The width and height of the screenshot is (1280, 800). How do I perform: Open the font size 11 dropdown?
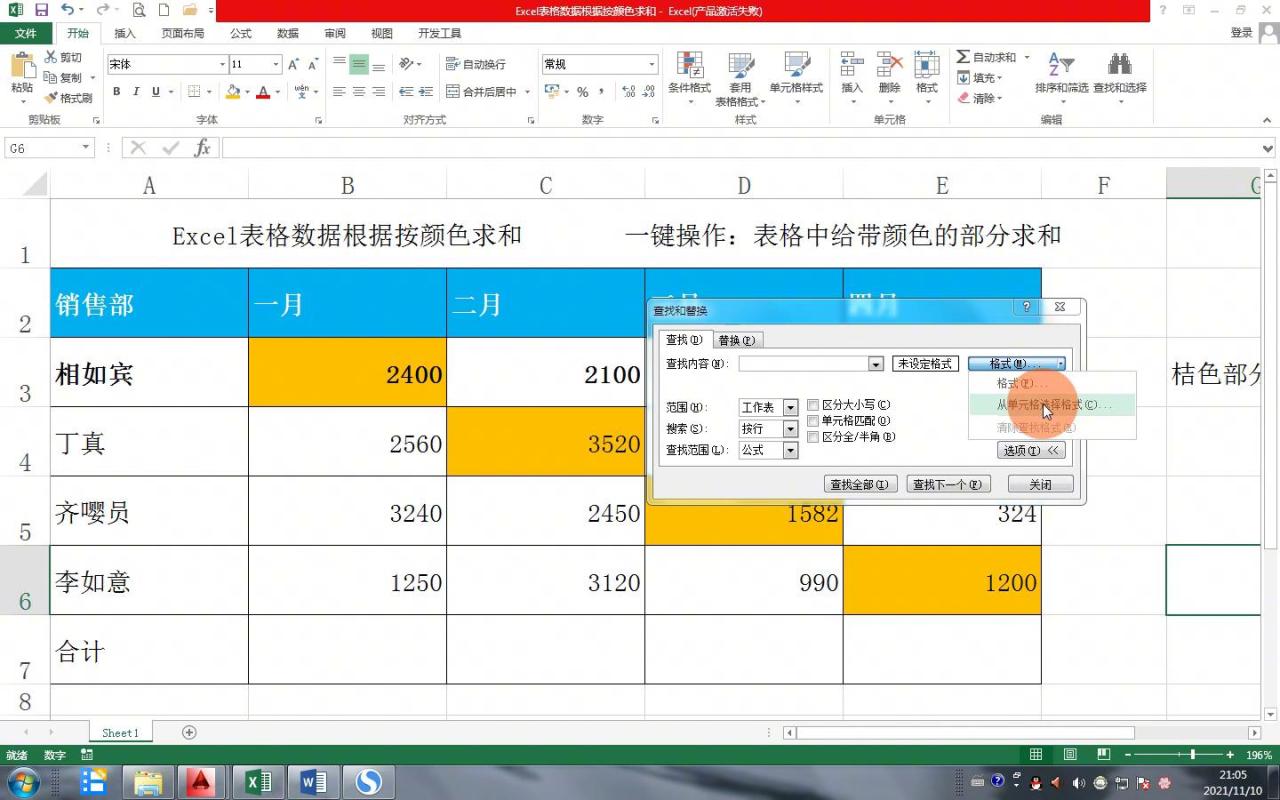tap(276, 64)
